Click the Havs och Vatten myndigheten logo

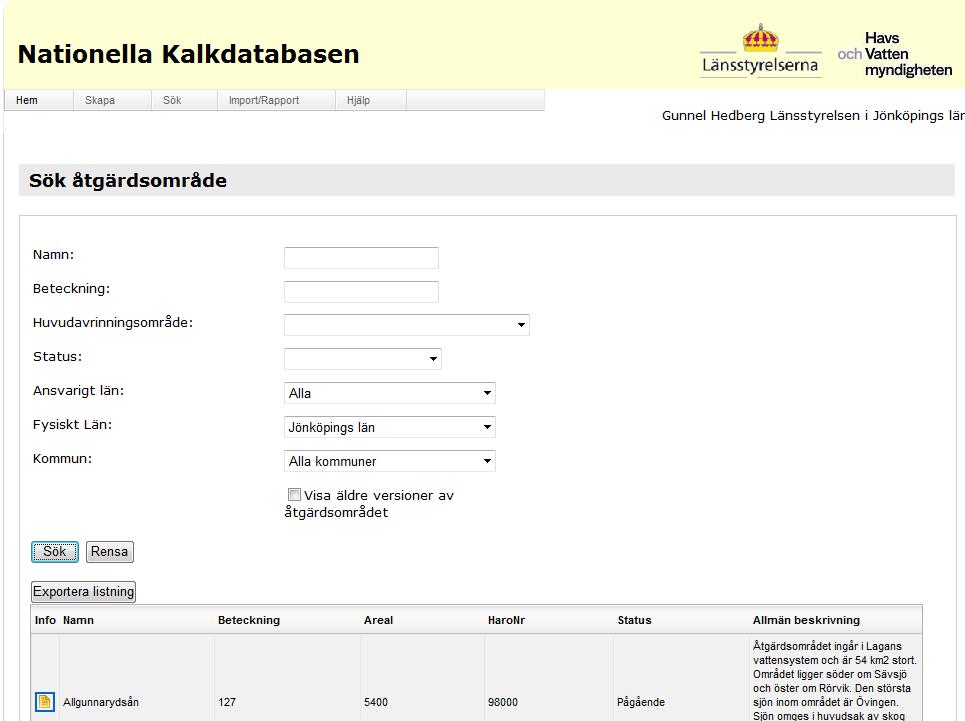click(x=894, y=54)
